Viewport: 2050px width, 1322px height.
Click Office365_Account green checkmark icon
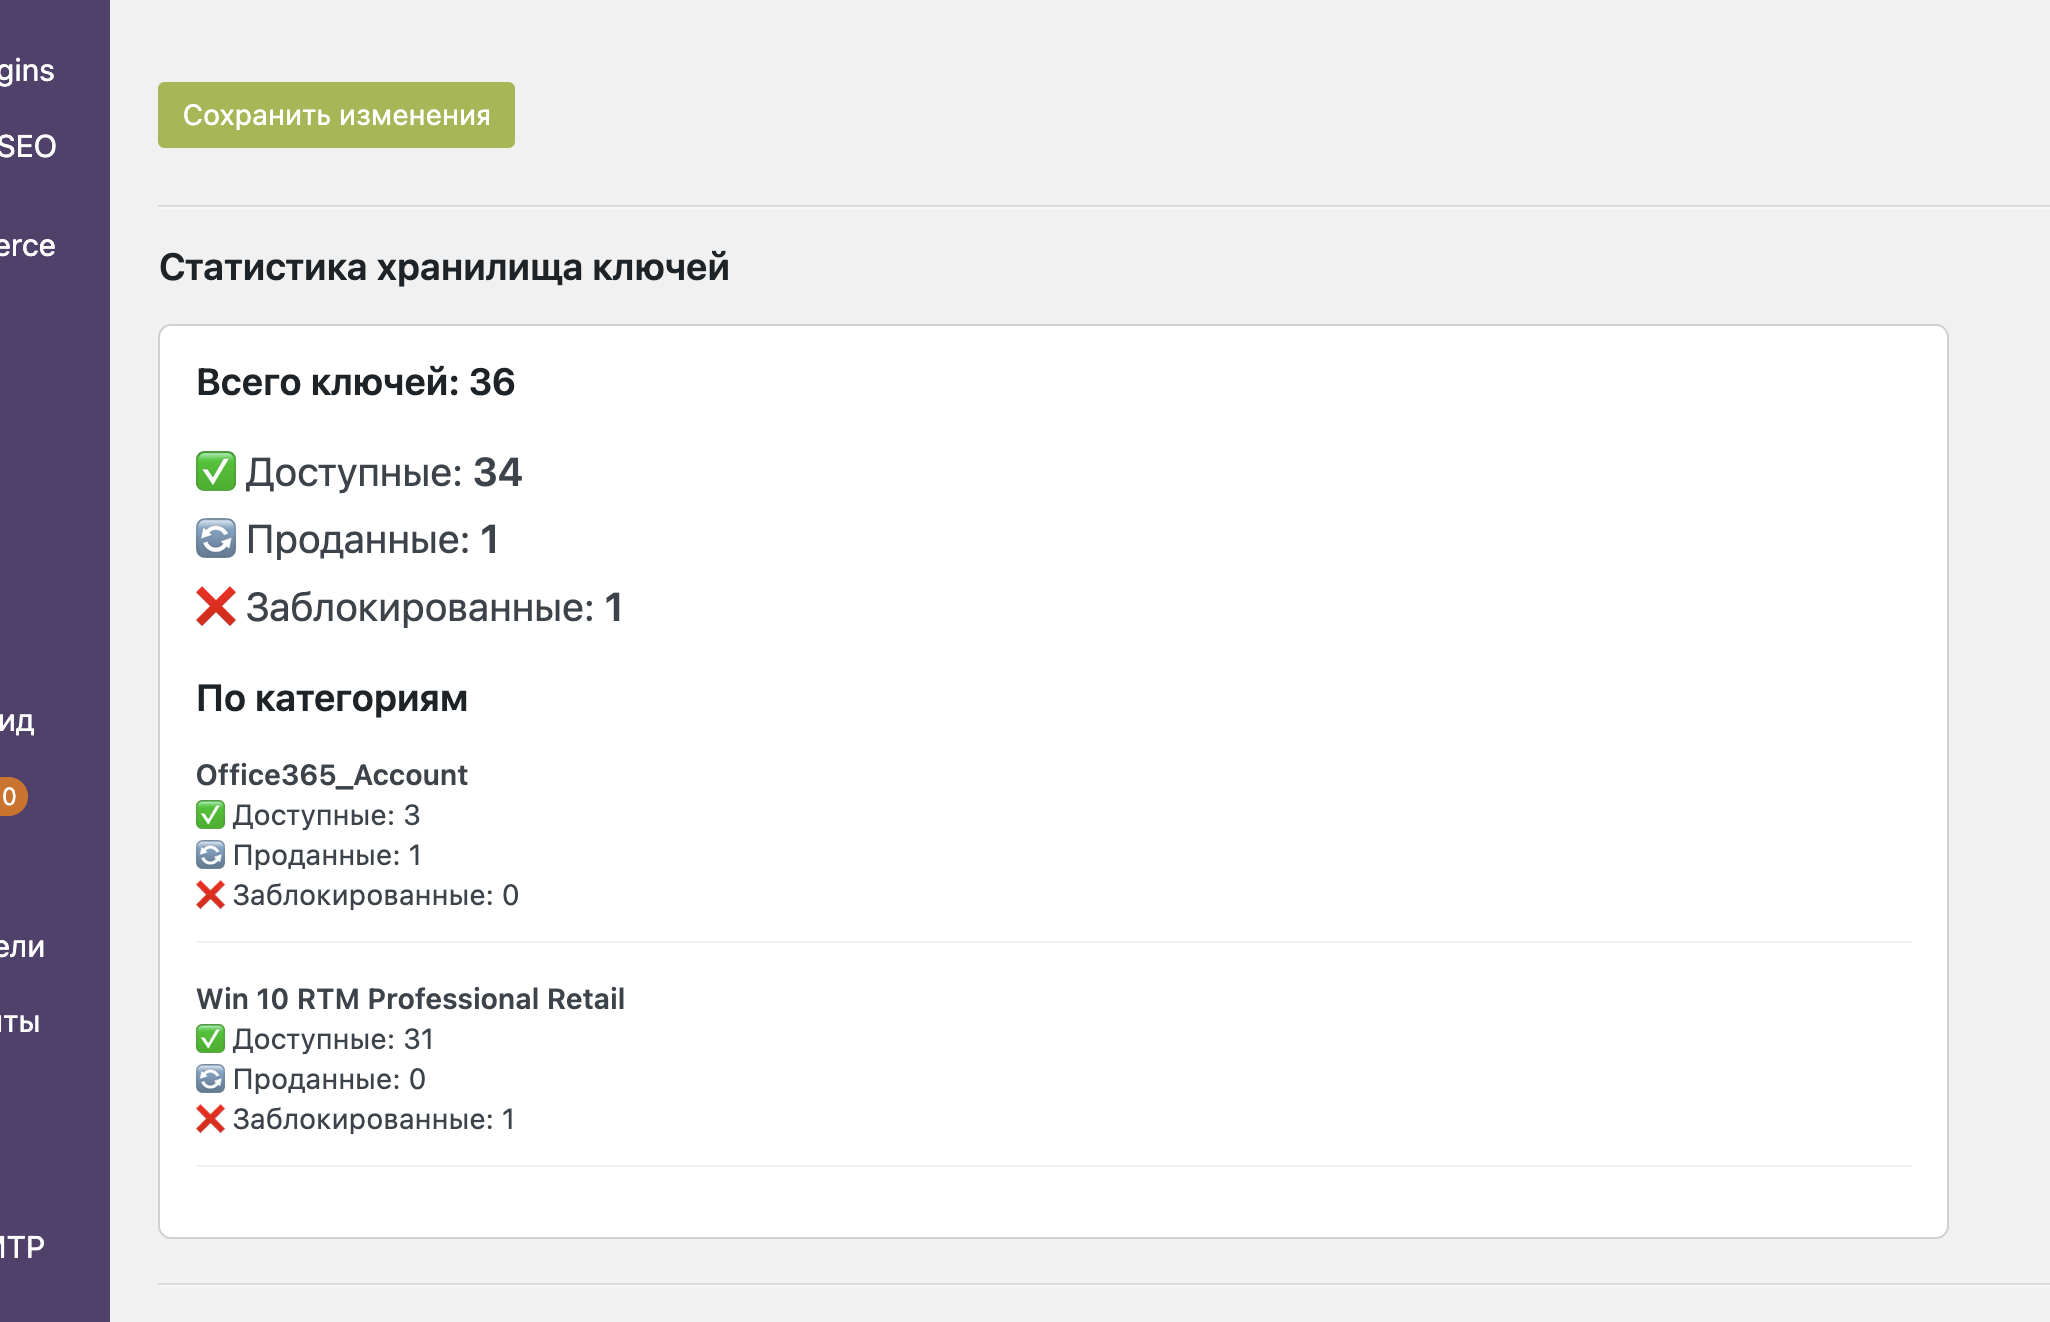(210, 815)
